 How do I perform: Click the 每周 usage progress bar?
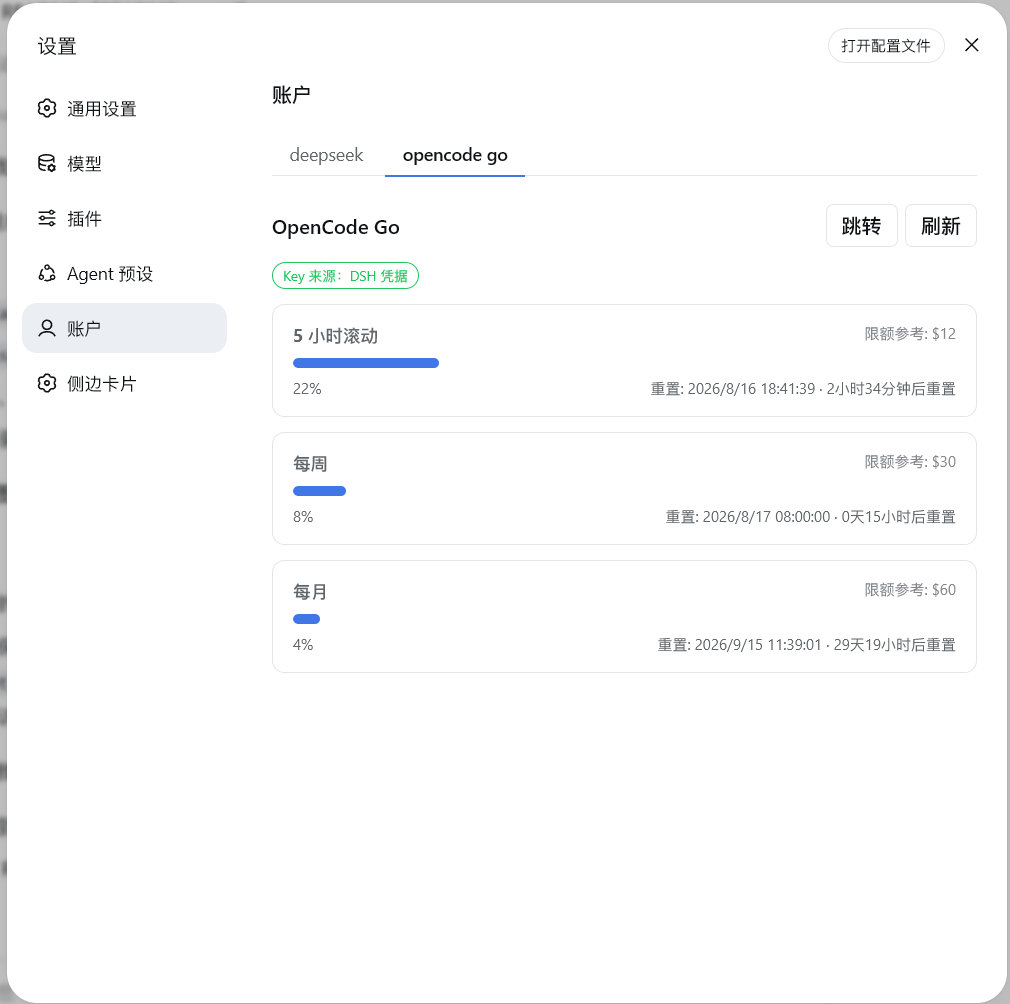[319, 491]
